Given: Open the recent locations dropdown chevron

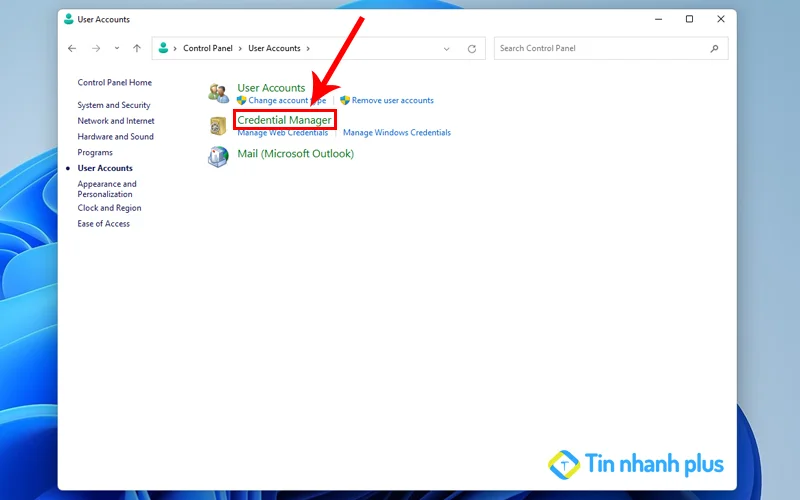Looking at the screenshot, I should coord(117,48).
